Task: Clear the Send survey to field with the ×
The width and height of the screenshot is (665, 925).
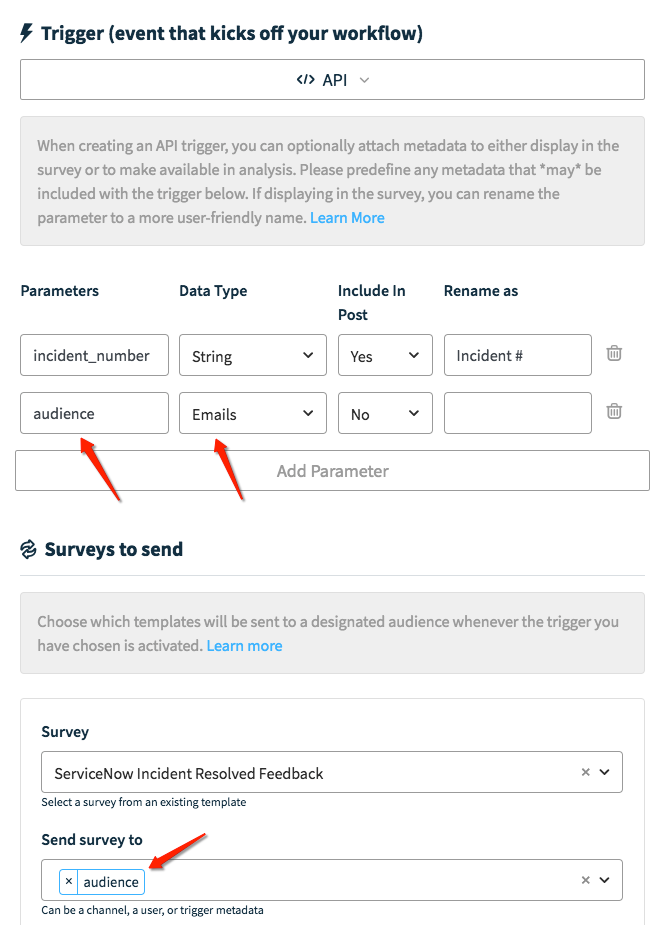Action: coord(585,880)
